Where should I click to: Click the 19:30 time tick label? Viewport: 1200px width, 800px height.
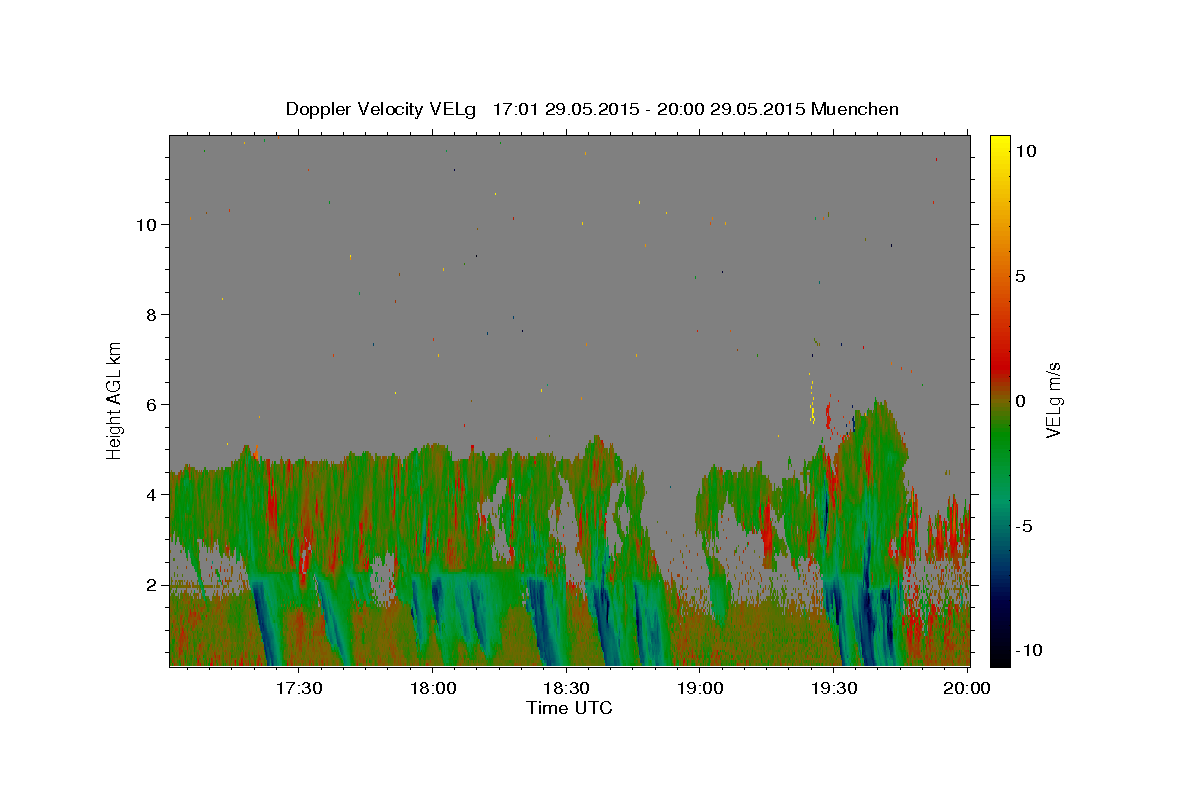[833, 688]
